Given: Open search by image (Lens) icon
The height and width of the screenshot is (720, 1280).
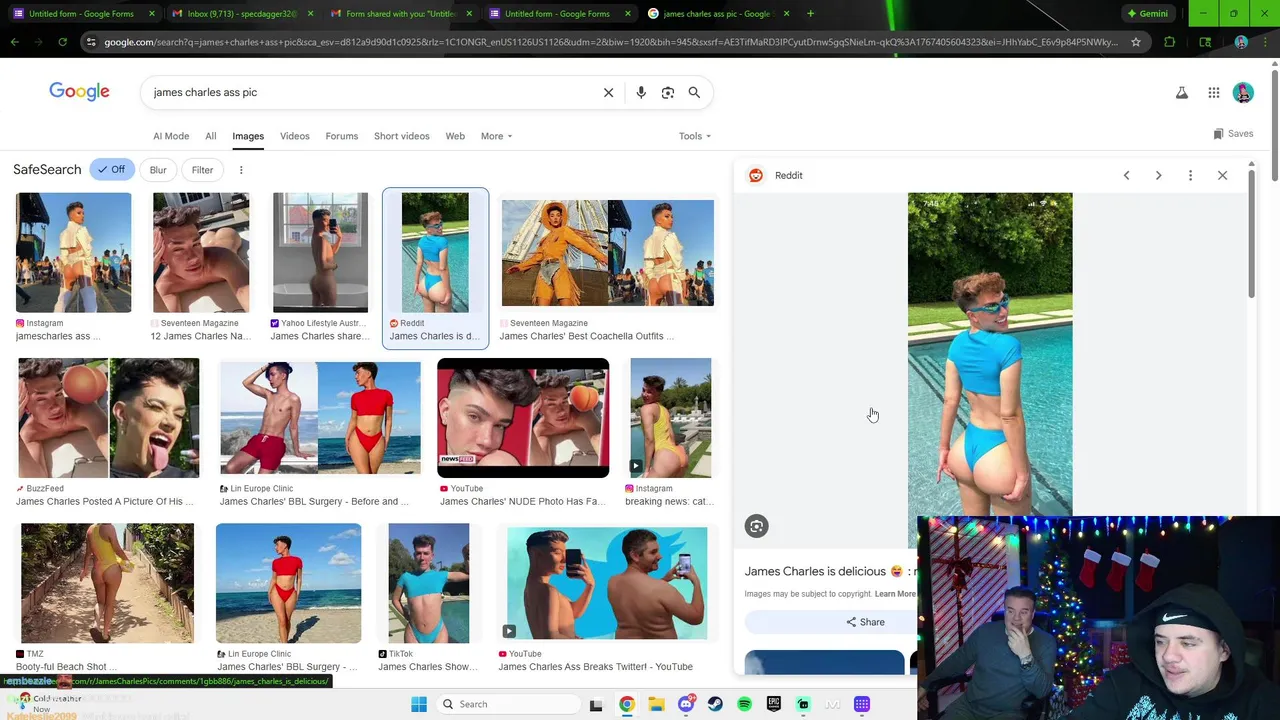Looking at the screenshot, I should coord(668,92).
